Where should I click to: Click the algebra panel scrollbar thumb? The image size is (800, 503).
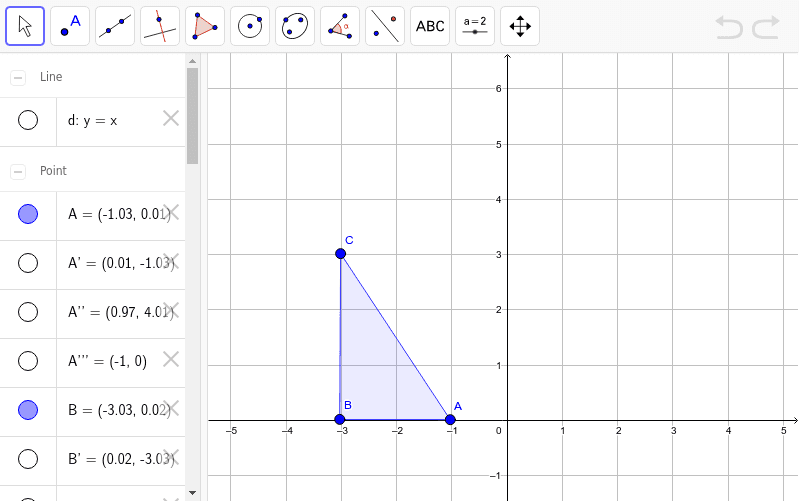coord(192,116)
